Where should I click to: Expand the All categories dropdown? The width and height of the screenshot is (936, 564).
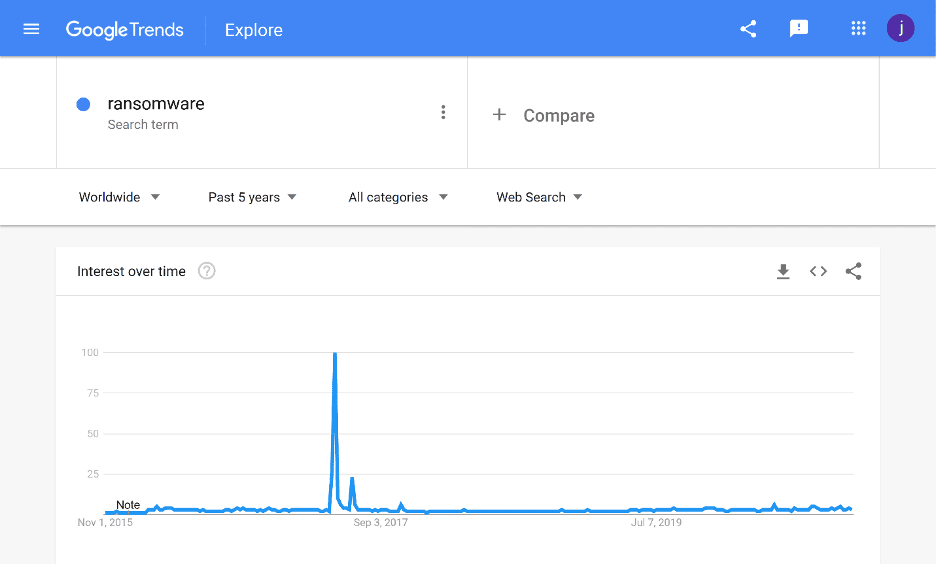[398, 197]
